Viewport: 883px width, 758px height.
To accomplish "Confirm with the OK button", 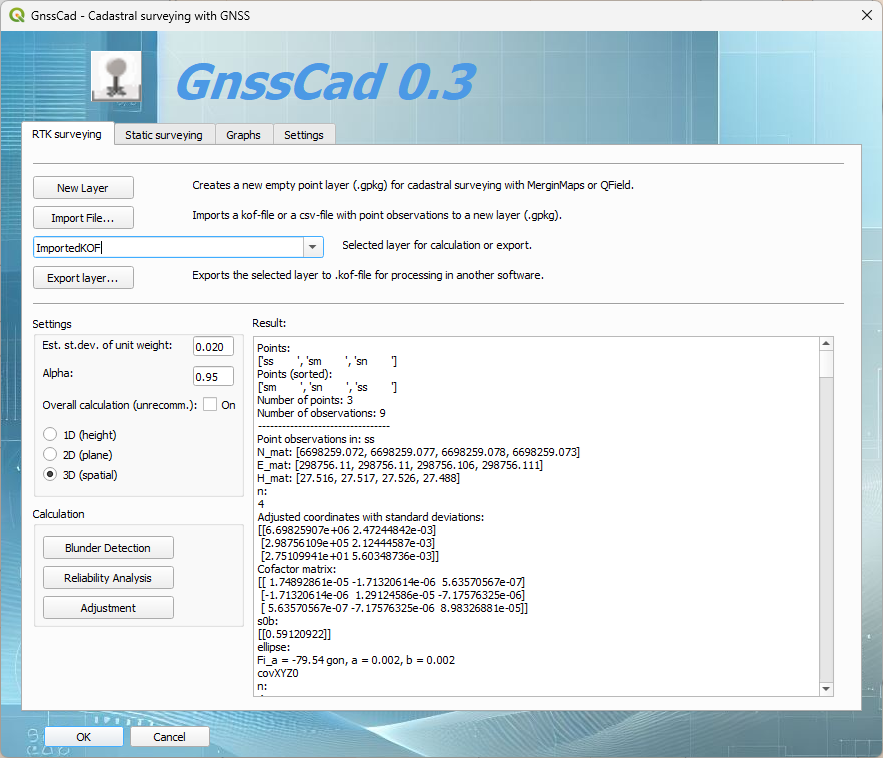I will 83,737.
